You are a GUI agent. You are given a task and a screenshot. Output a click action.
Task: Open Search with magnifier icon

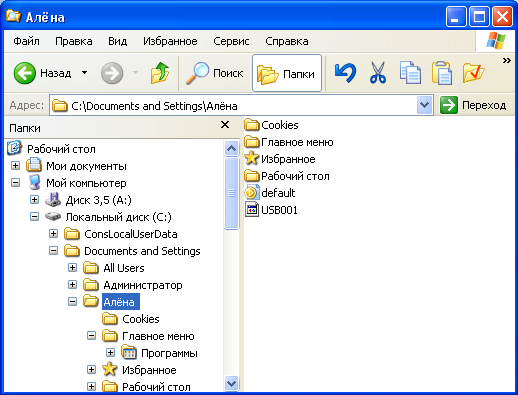[214, 73]
